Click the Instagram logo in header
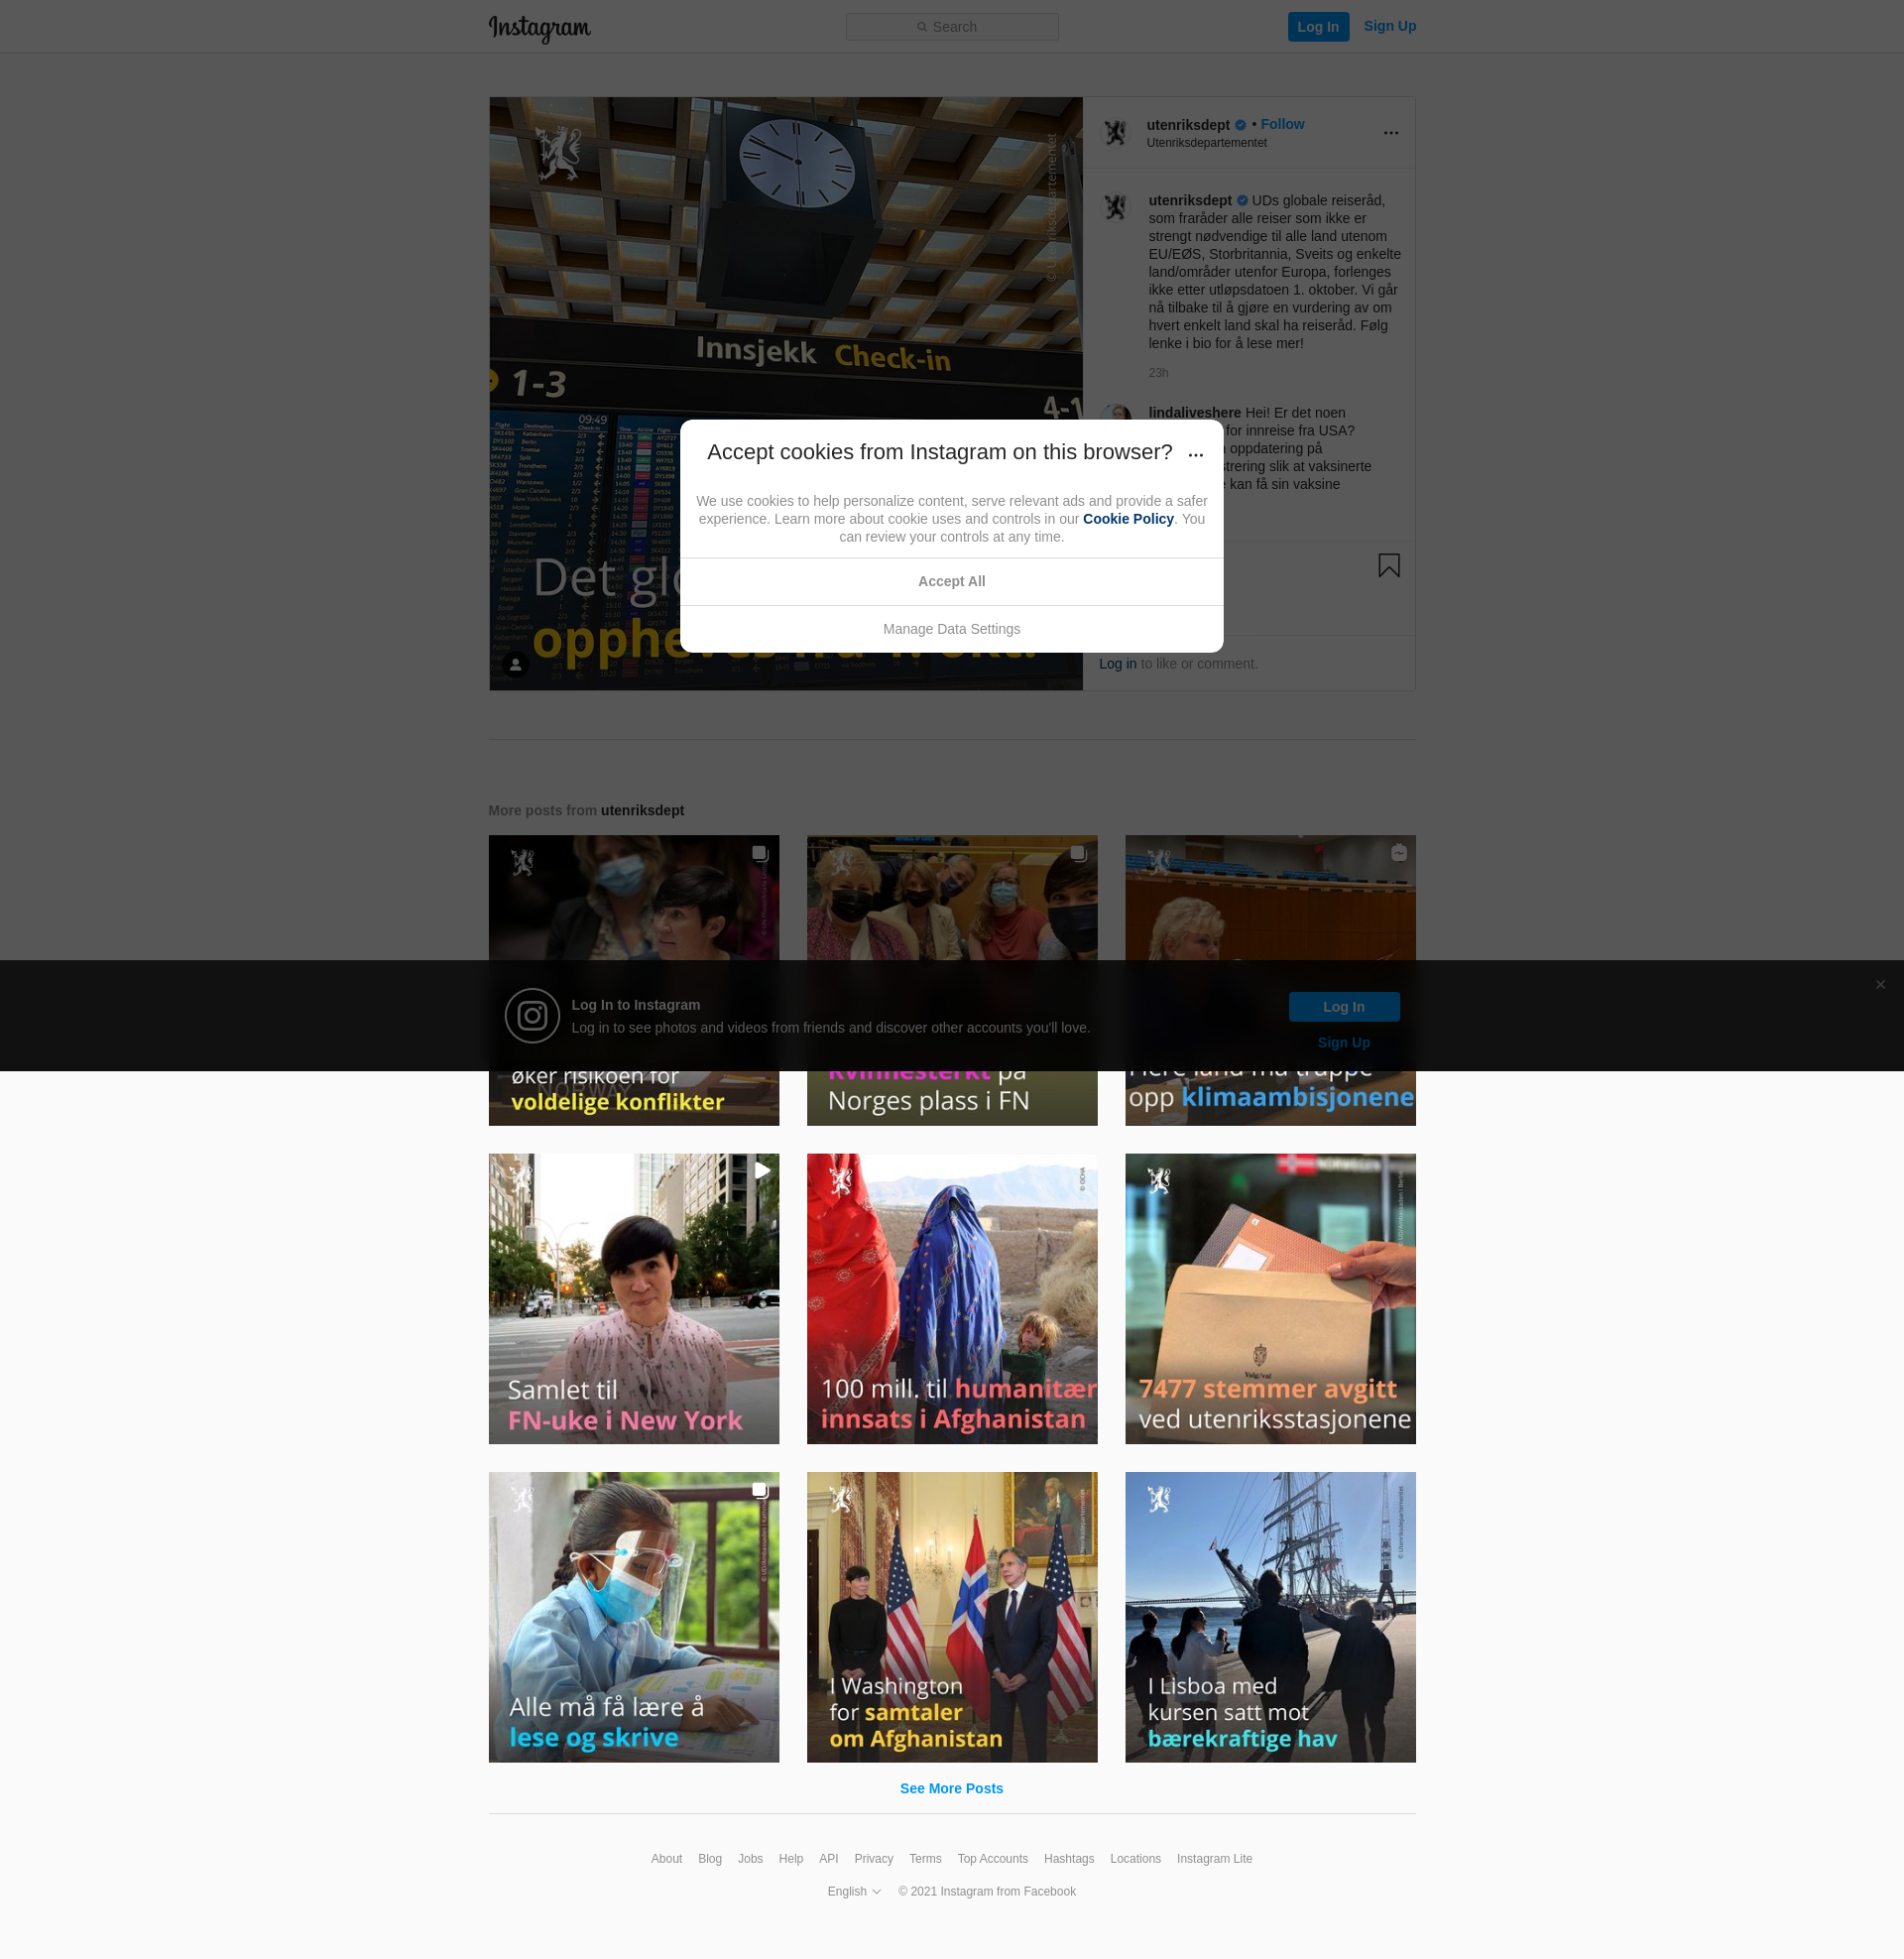The width and height of the screenshot is (1904, 1959). (539, 28)
